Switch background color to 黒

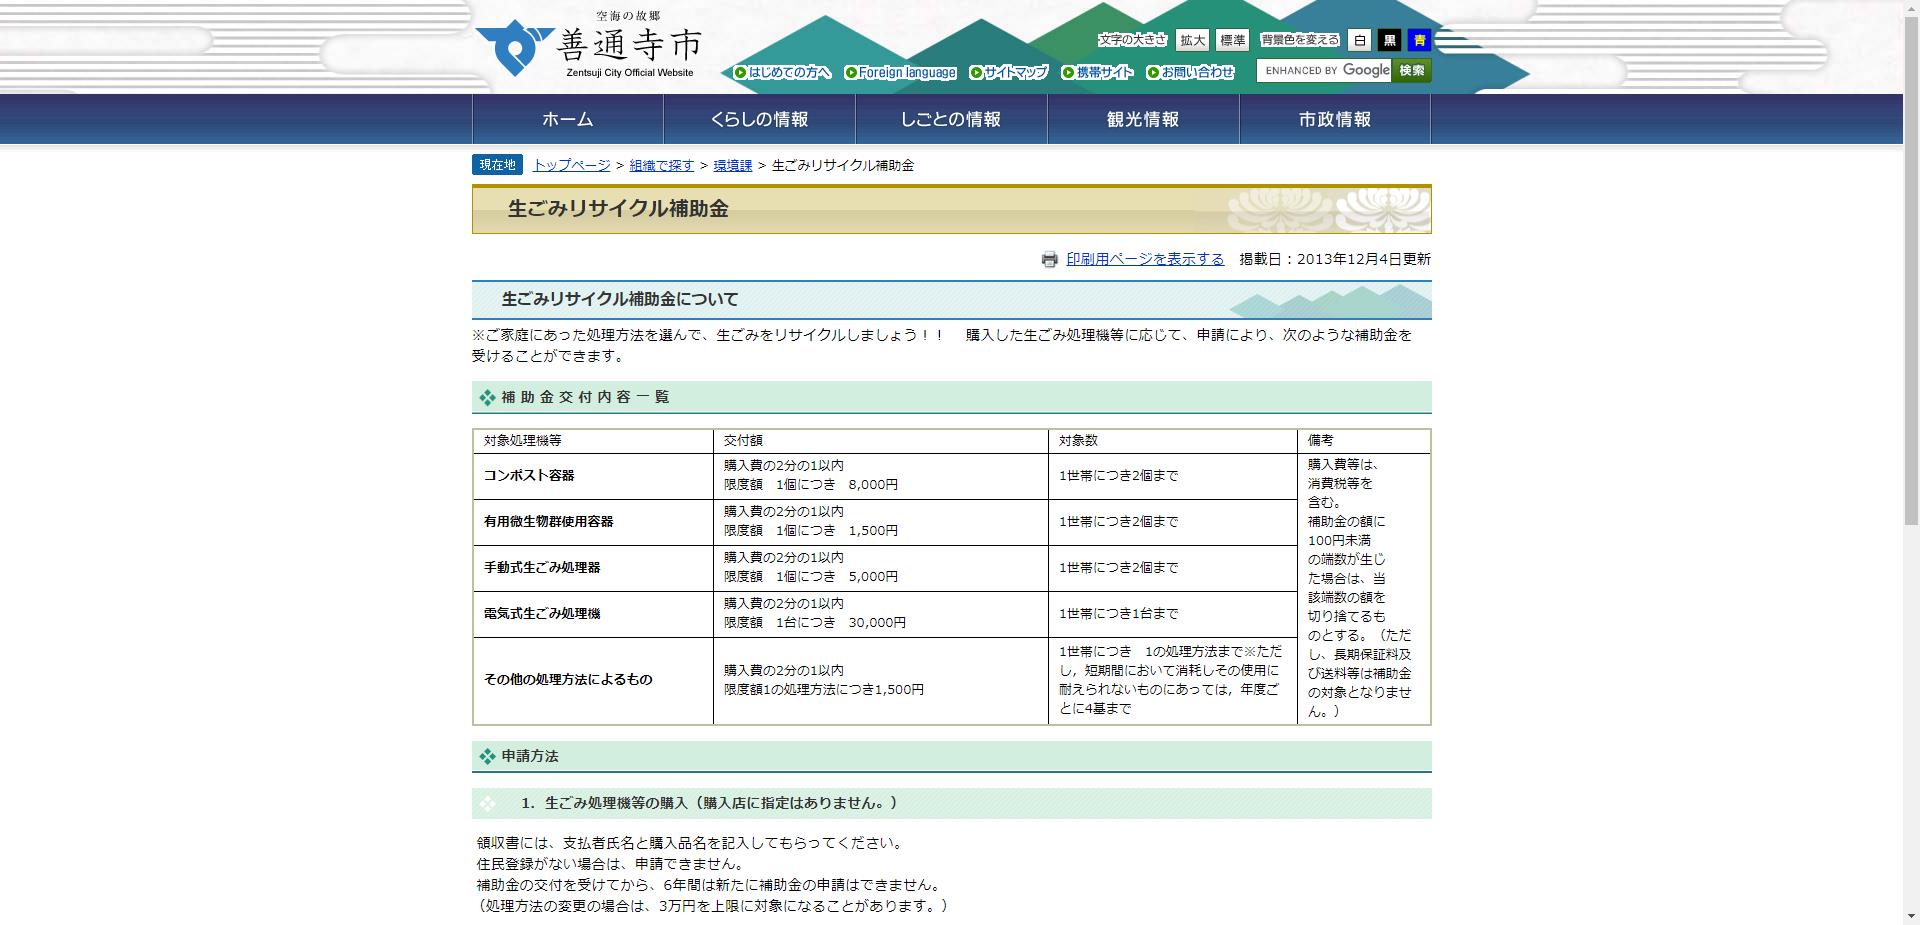coord(1388,40)
